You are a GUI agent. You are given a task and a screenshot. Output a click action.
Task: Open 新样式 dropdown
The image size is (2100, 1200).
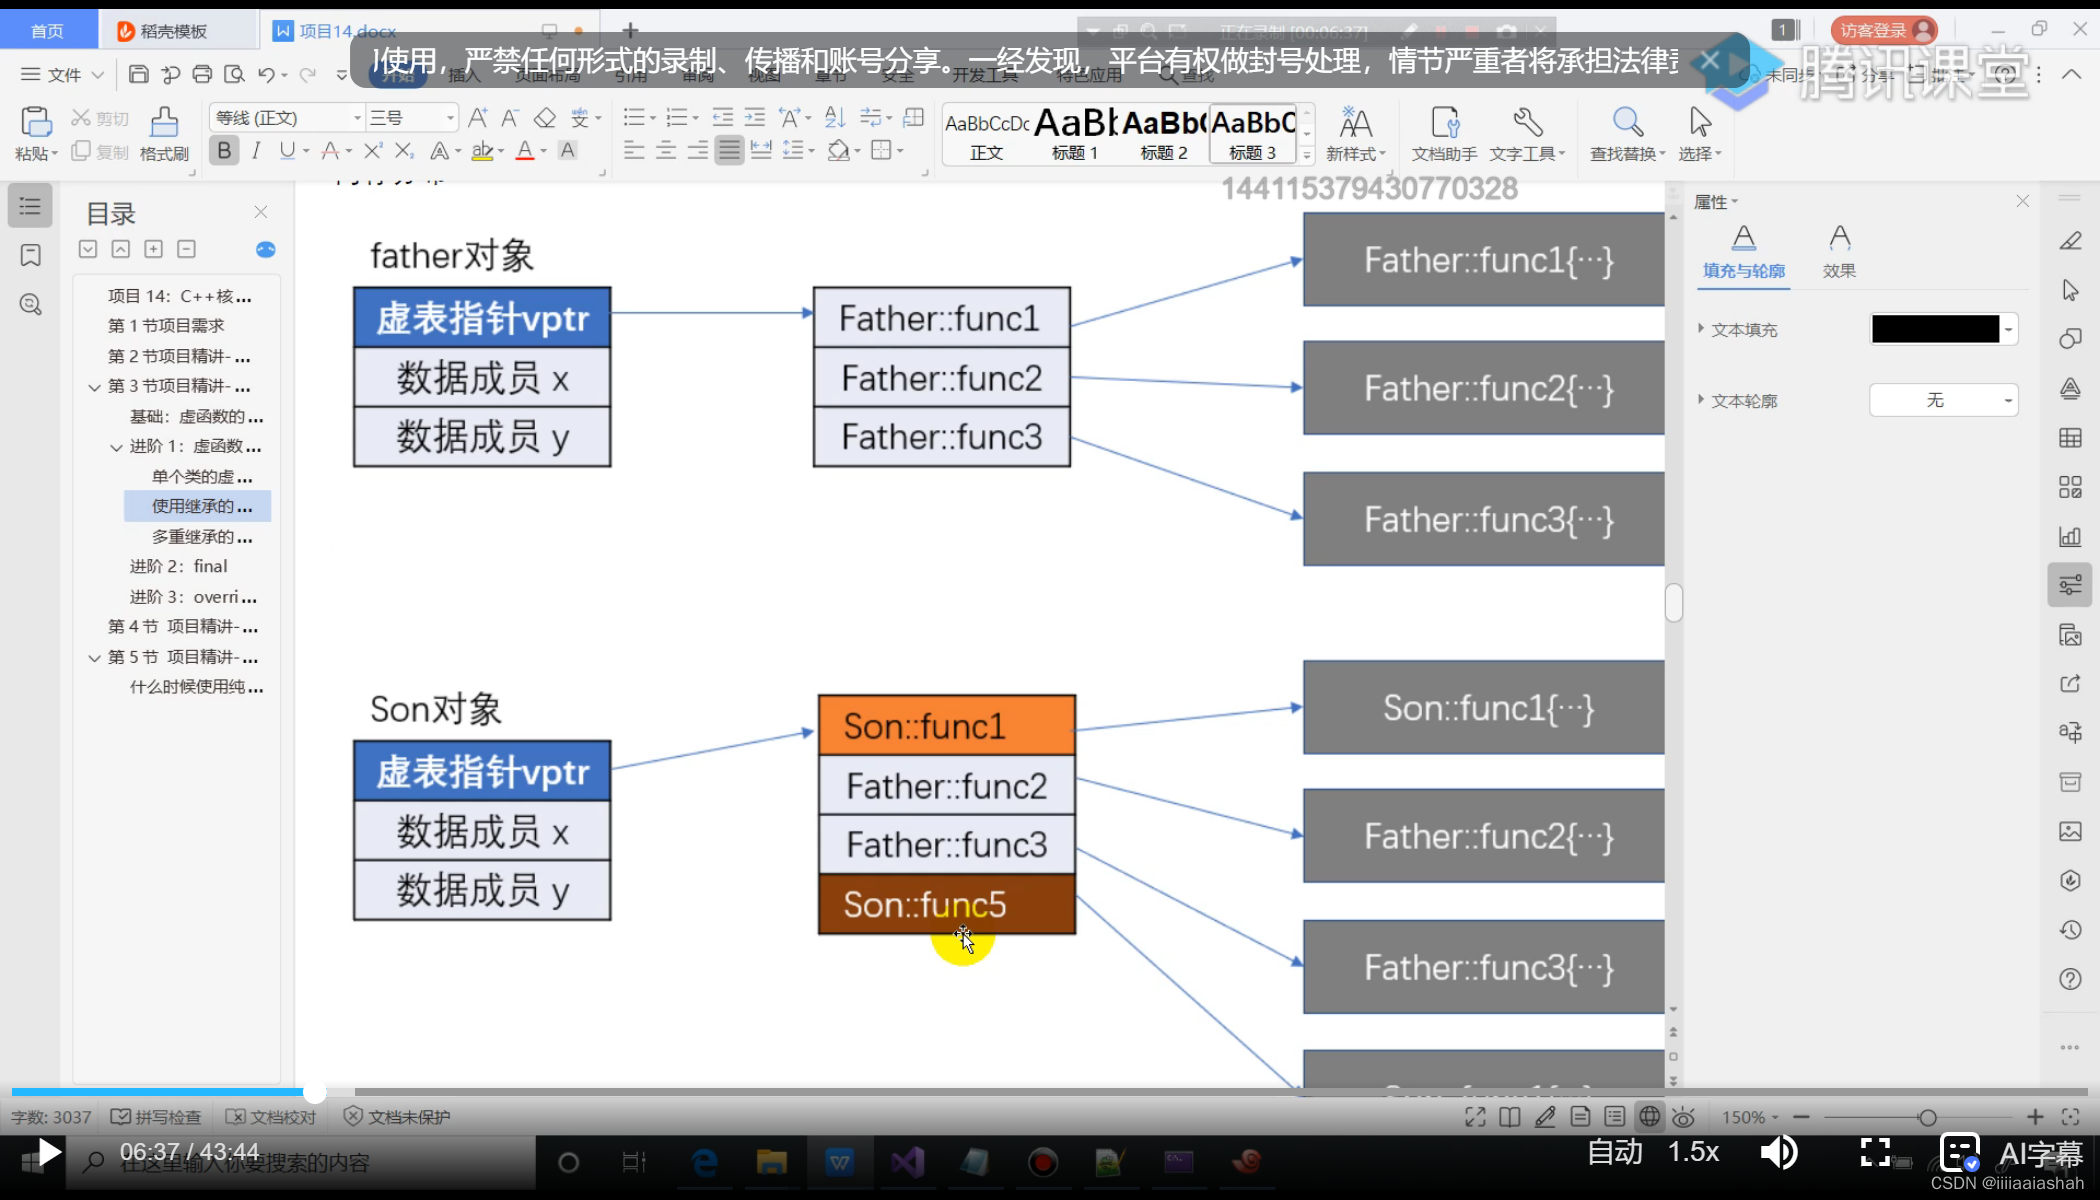coord(1356,134)
